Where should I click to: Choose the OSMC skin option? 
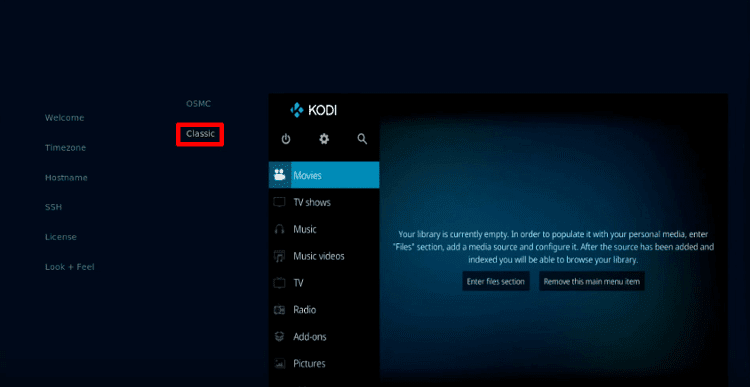(199, 104)
